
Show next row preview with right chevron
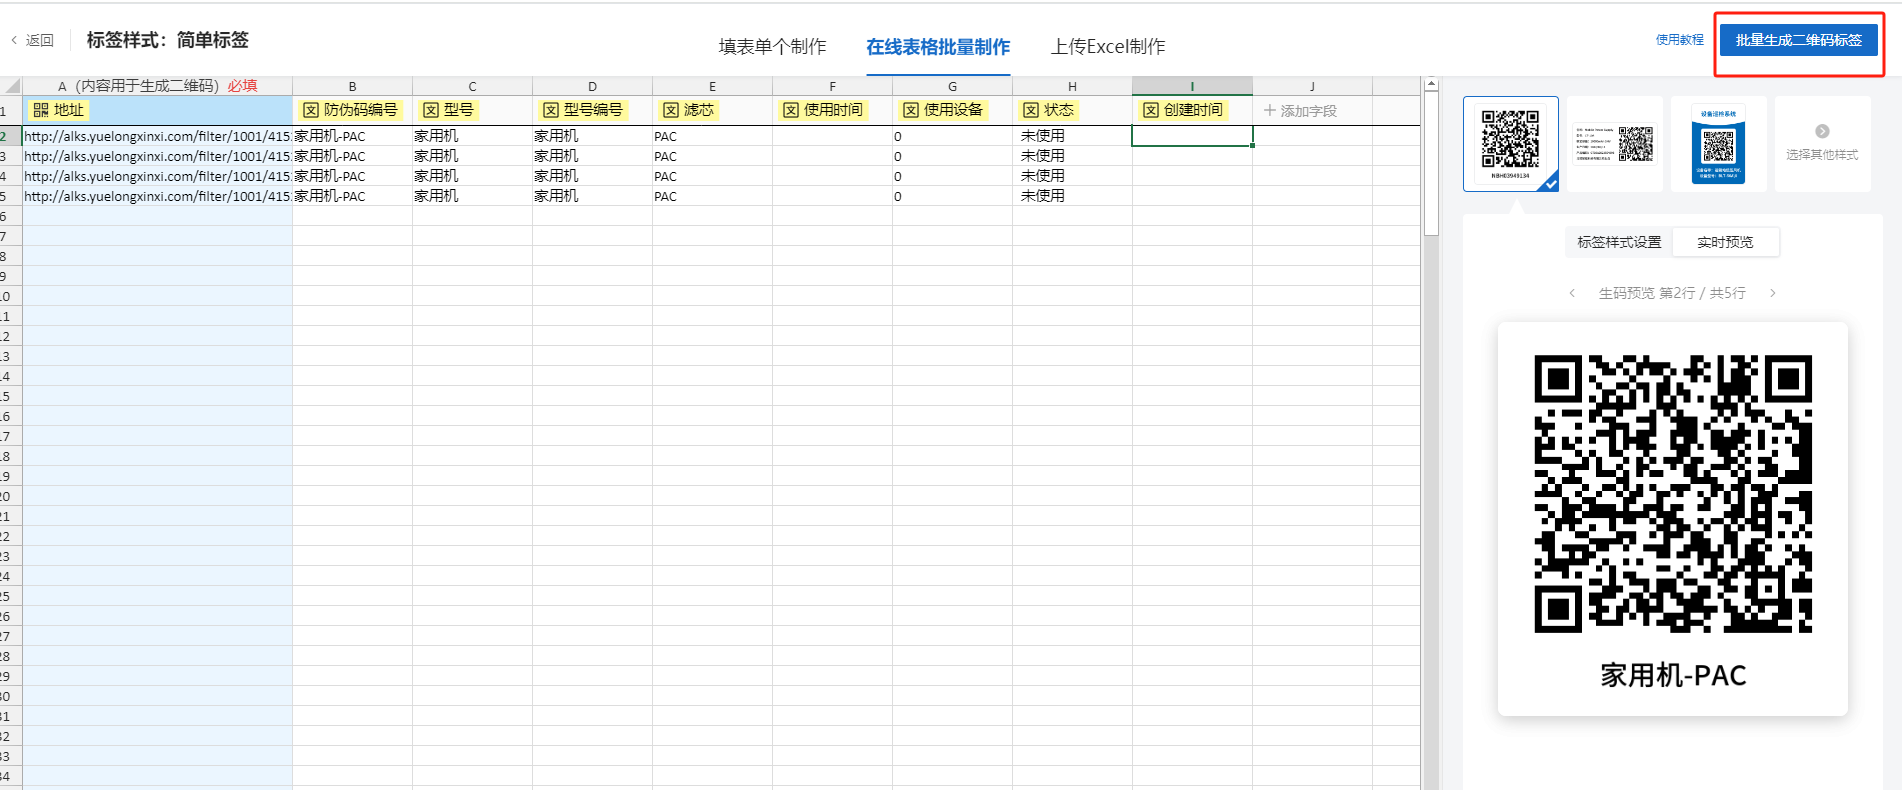click(1773, 293)
